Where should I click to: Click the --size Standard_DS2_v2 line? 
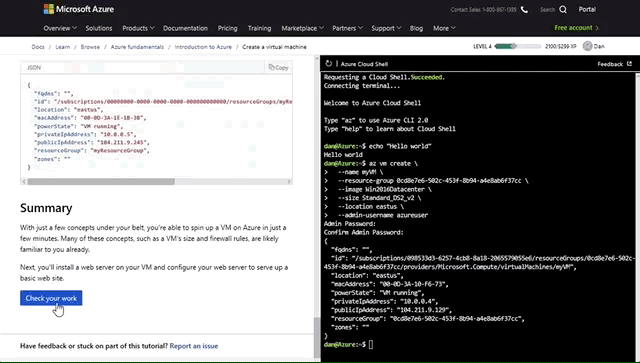coord(379,198)
